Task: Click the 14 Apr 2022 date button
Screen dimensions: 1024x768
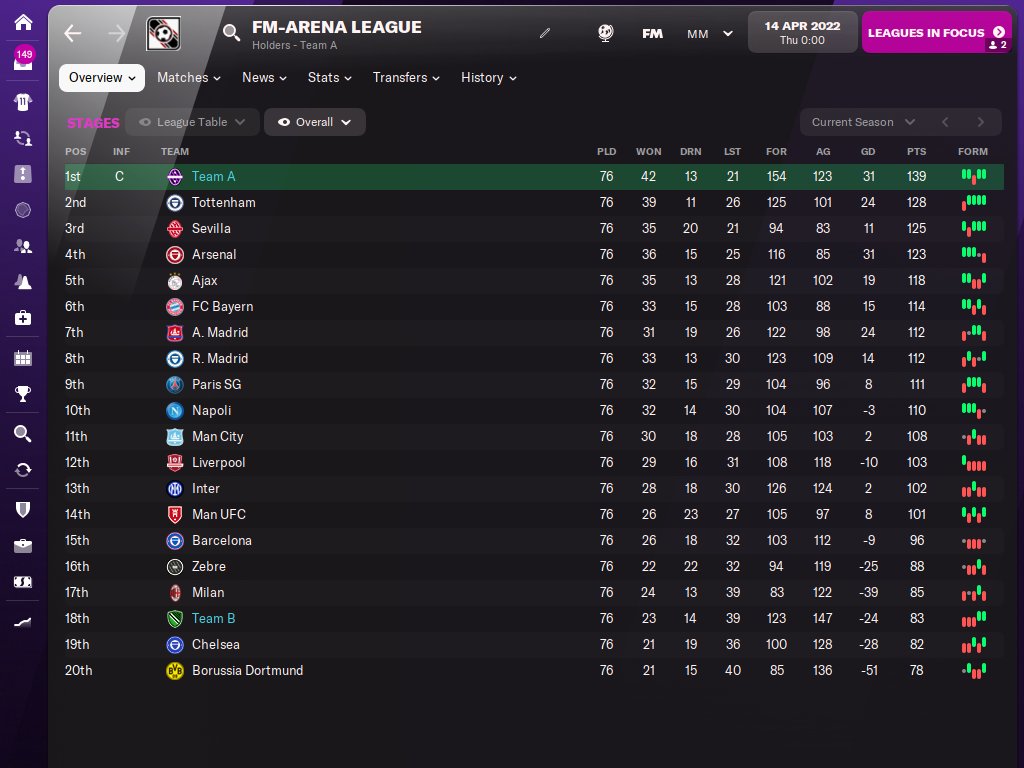Action: 801,32
